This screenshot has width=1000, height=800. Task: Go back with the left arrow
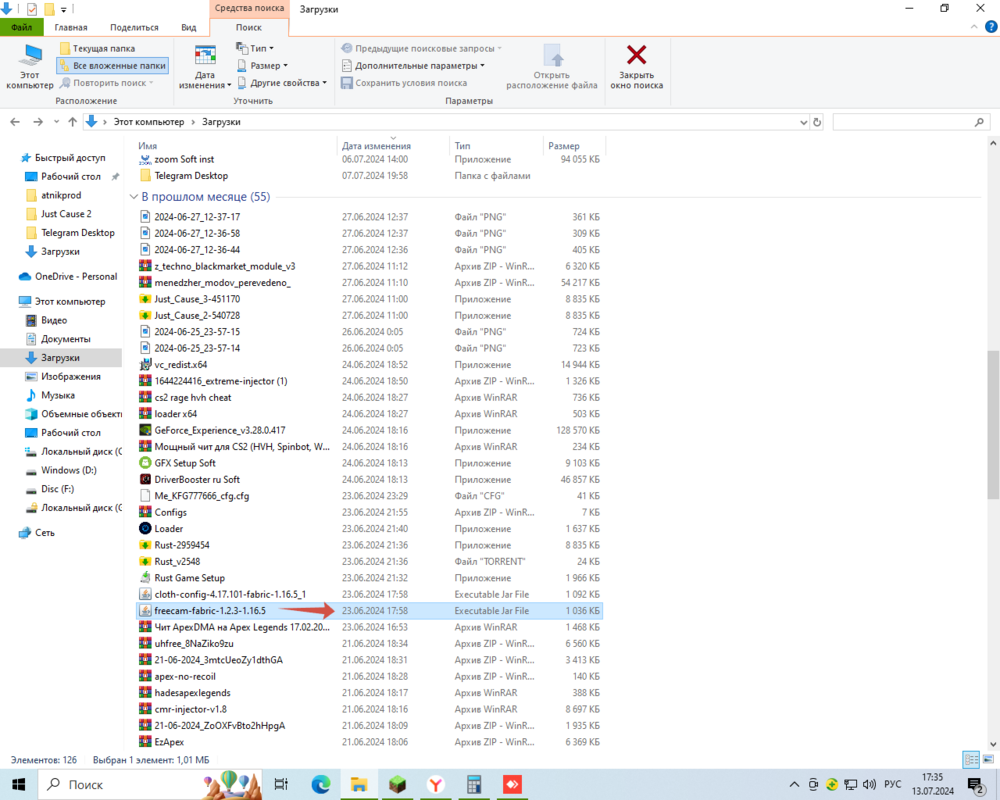(15, 122)
